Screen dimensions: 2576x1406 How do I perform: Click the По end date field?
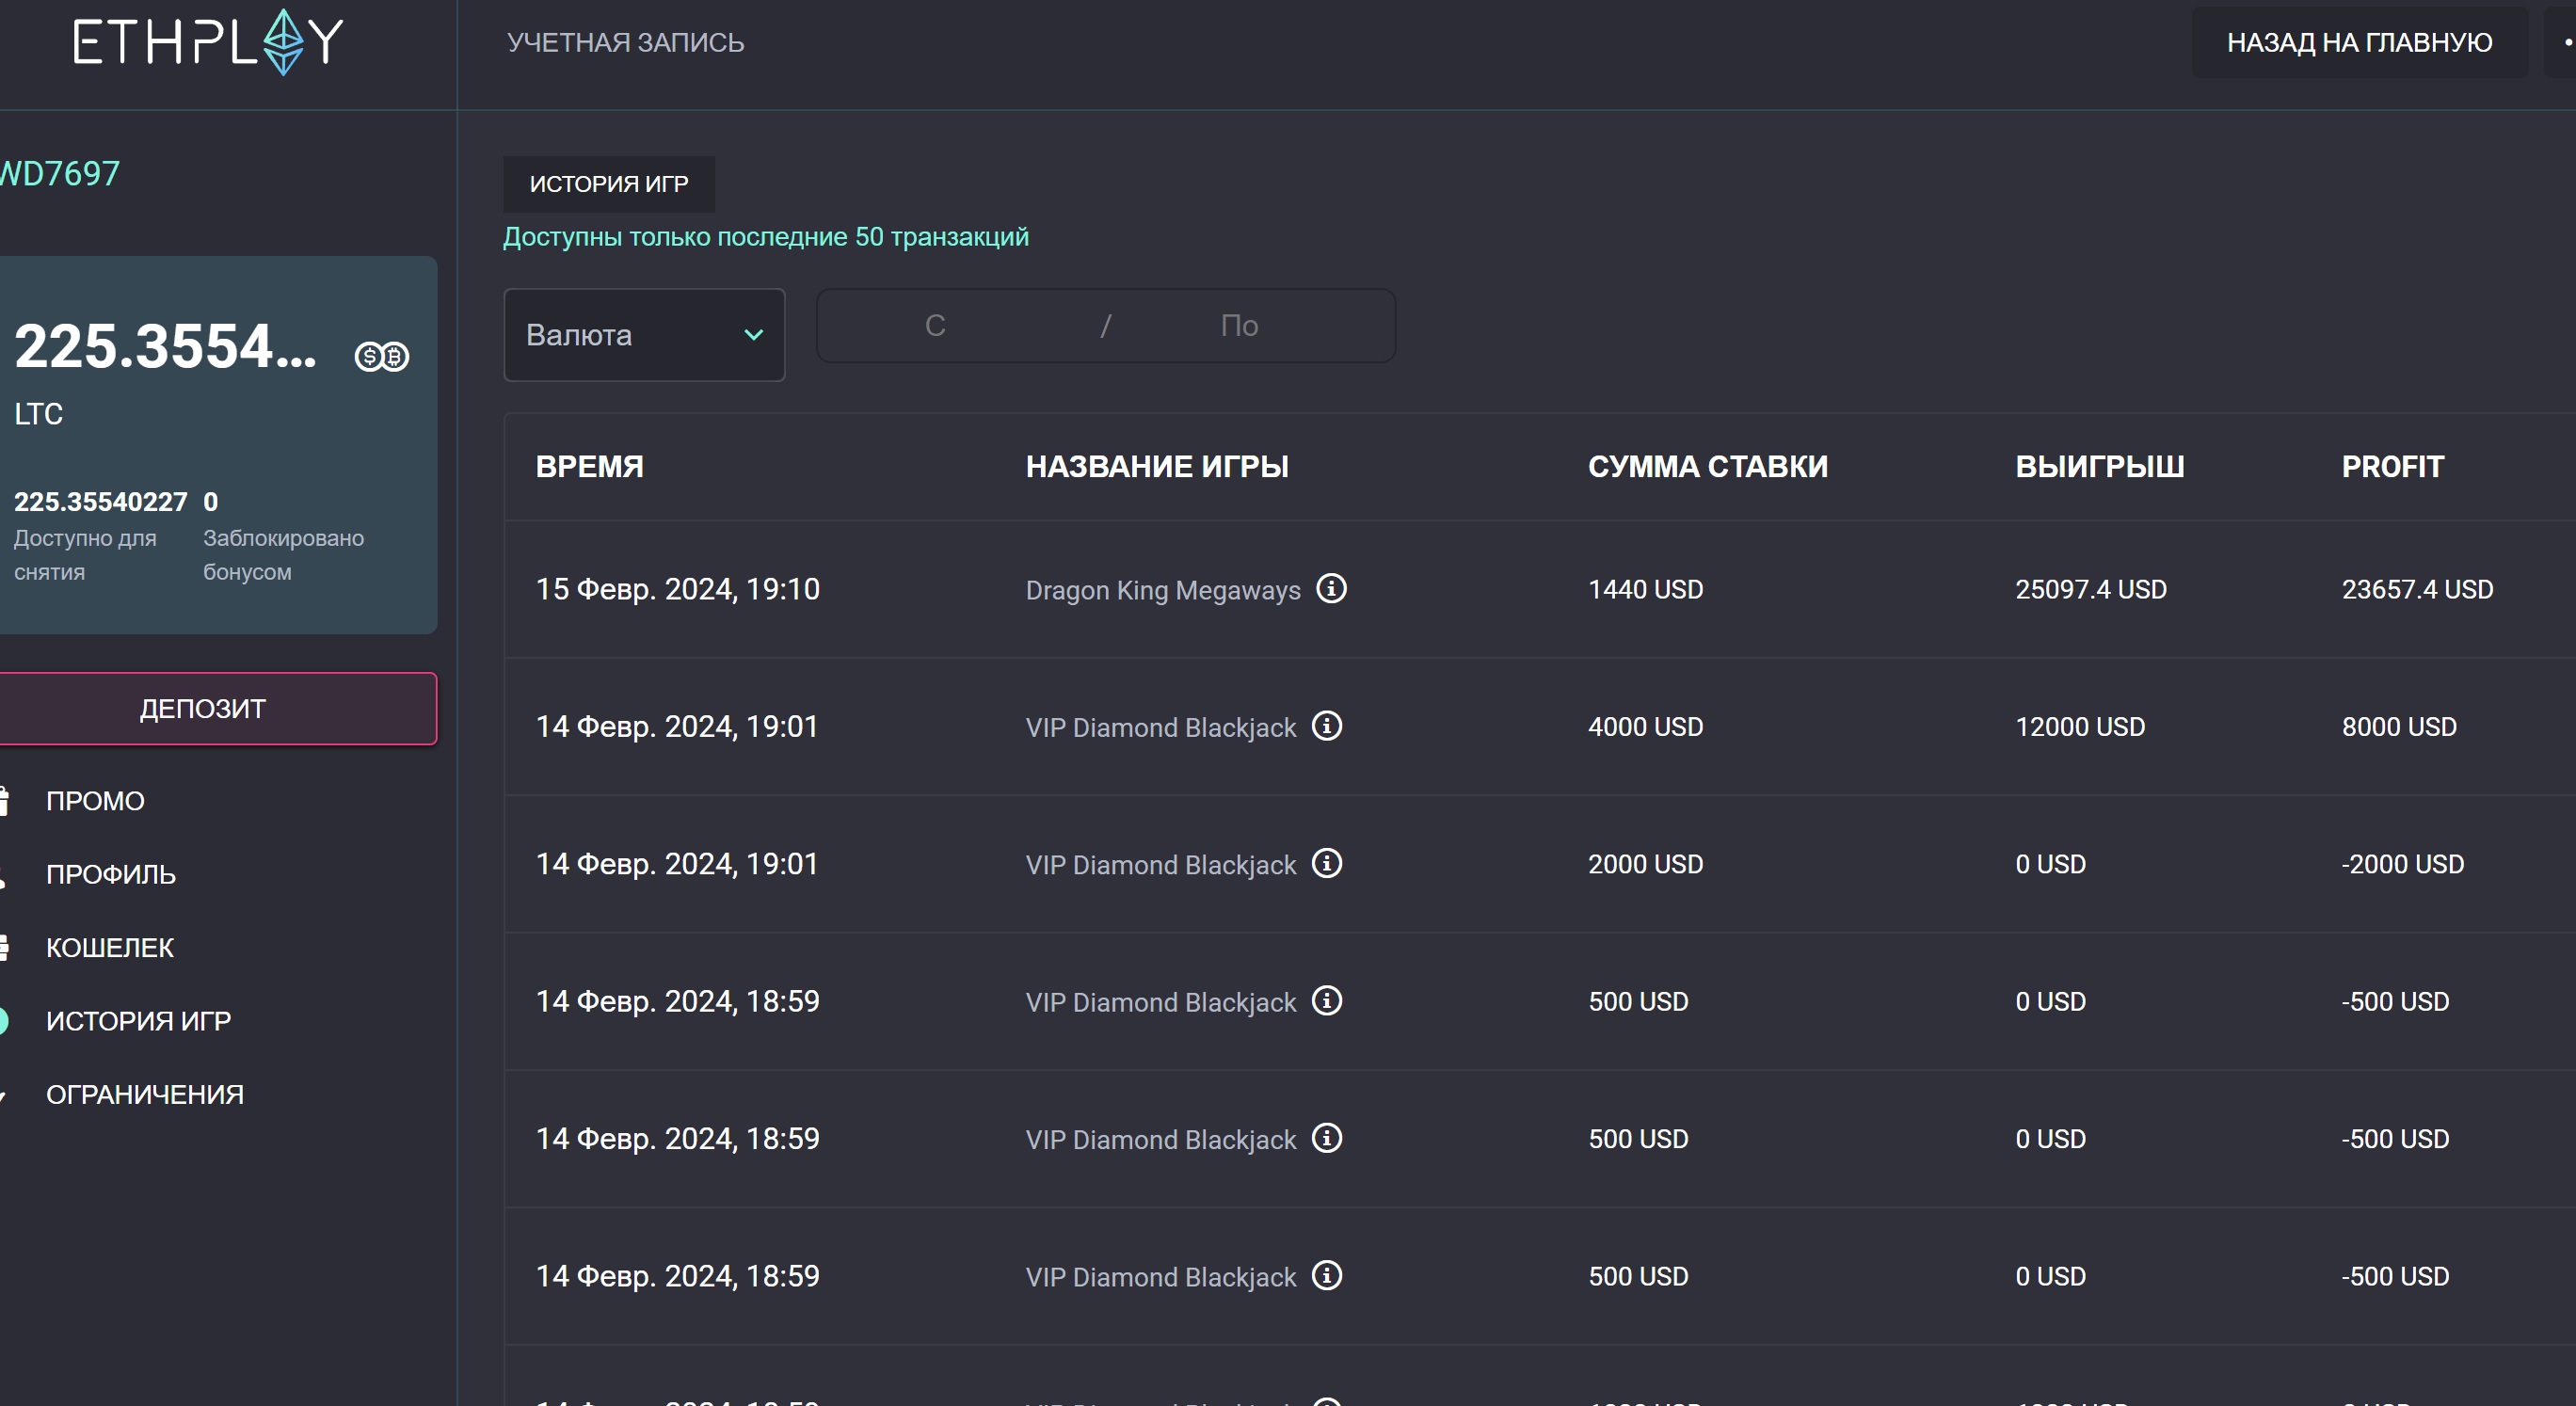(1239, 326)
